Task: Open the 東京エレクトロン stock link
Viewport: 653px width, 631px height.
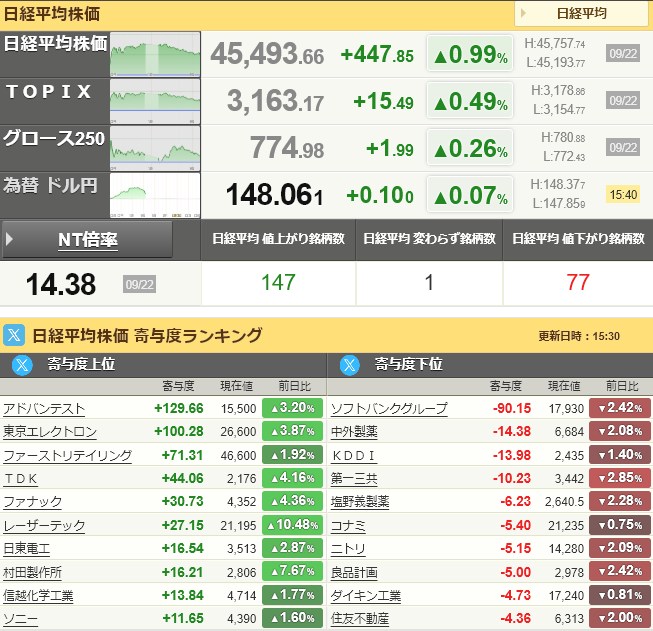Action: (x=50, y=432)
